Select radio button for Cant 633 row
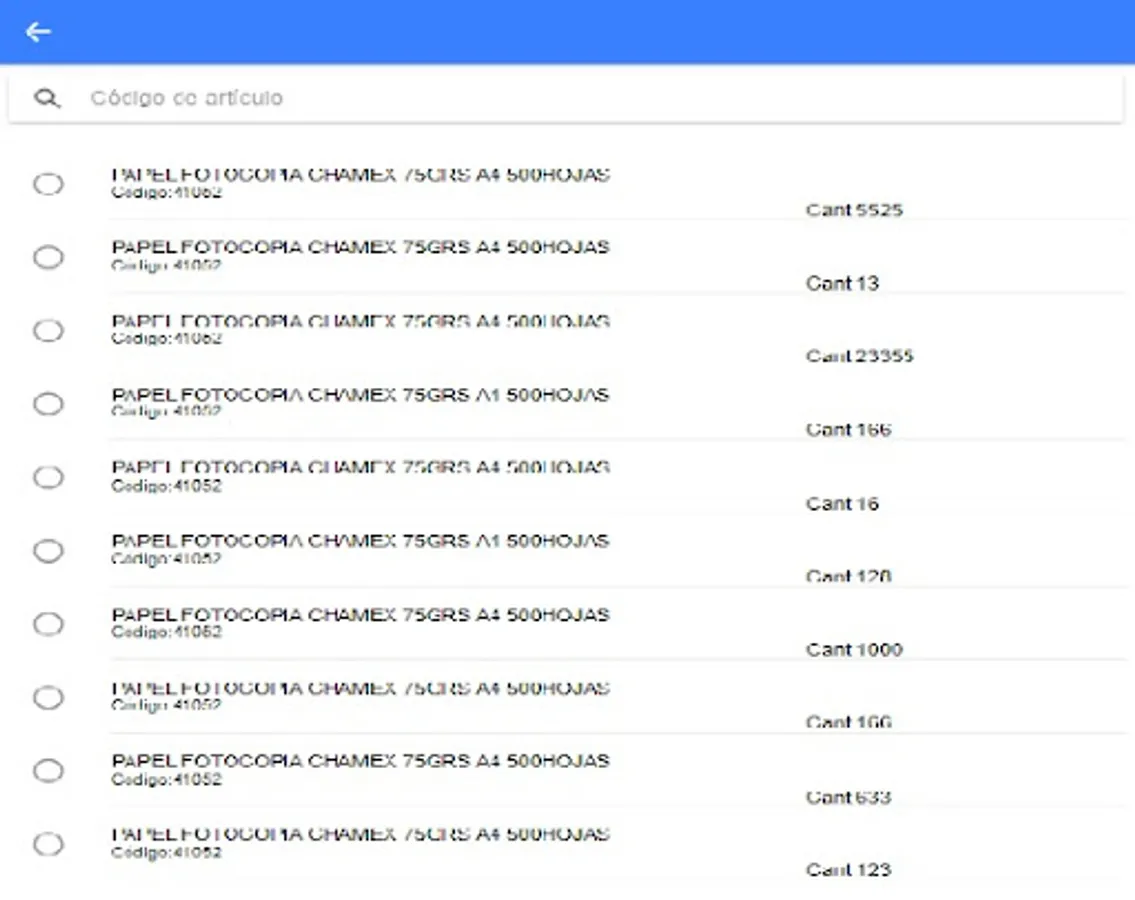 (48, 770)
